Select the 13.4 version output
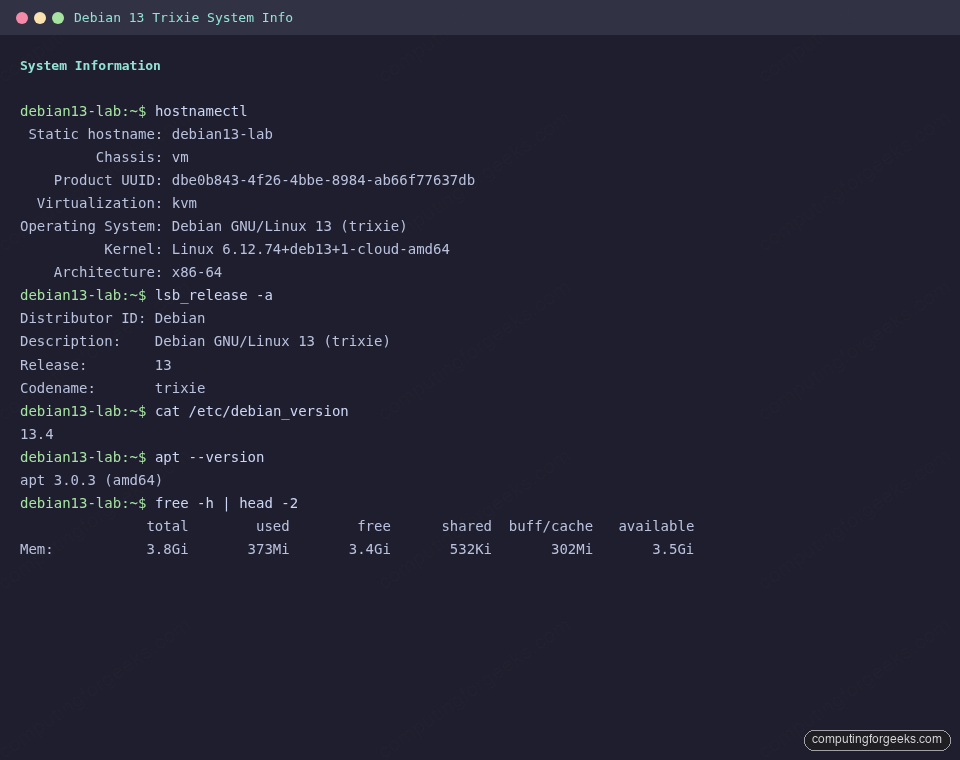The height and width of the screenshot is (760, 960). (x=36, y=434)
